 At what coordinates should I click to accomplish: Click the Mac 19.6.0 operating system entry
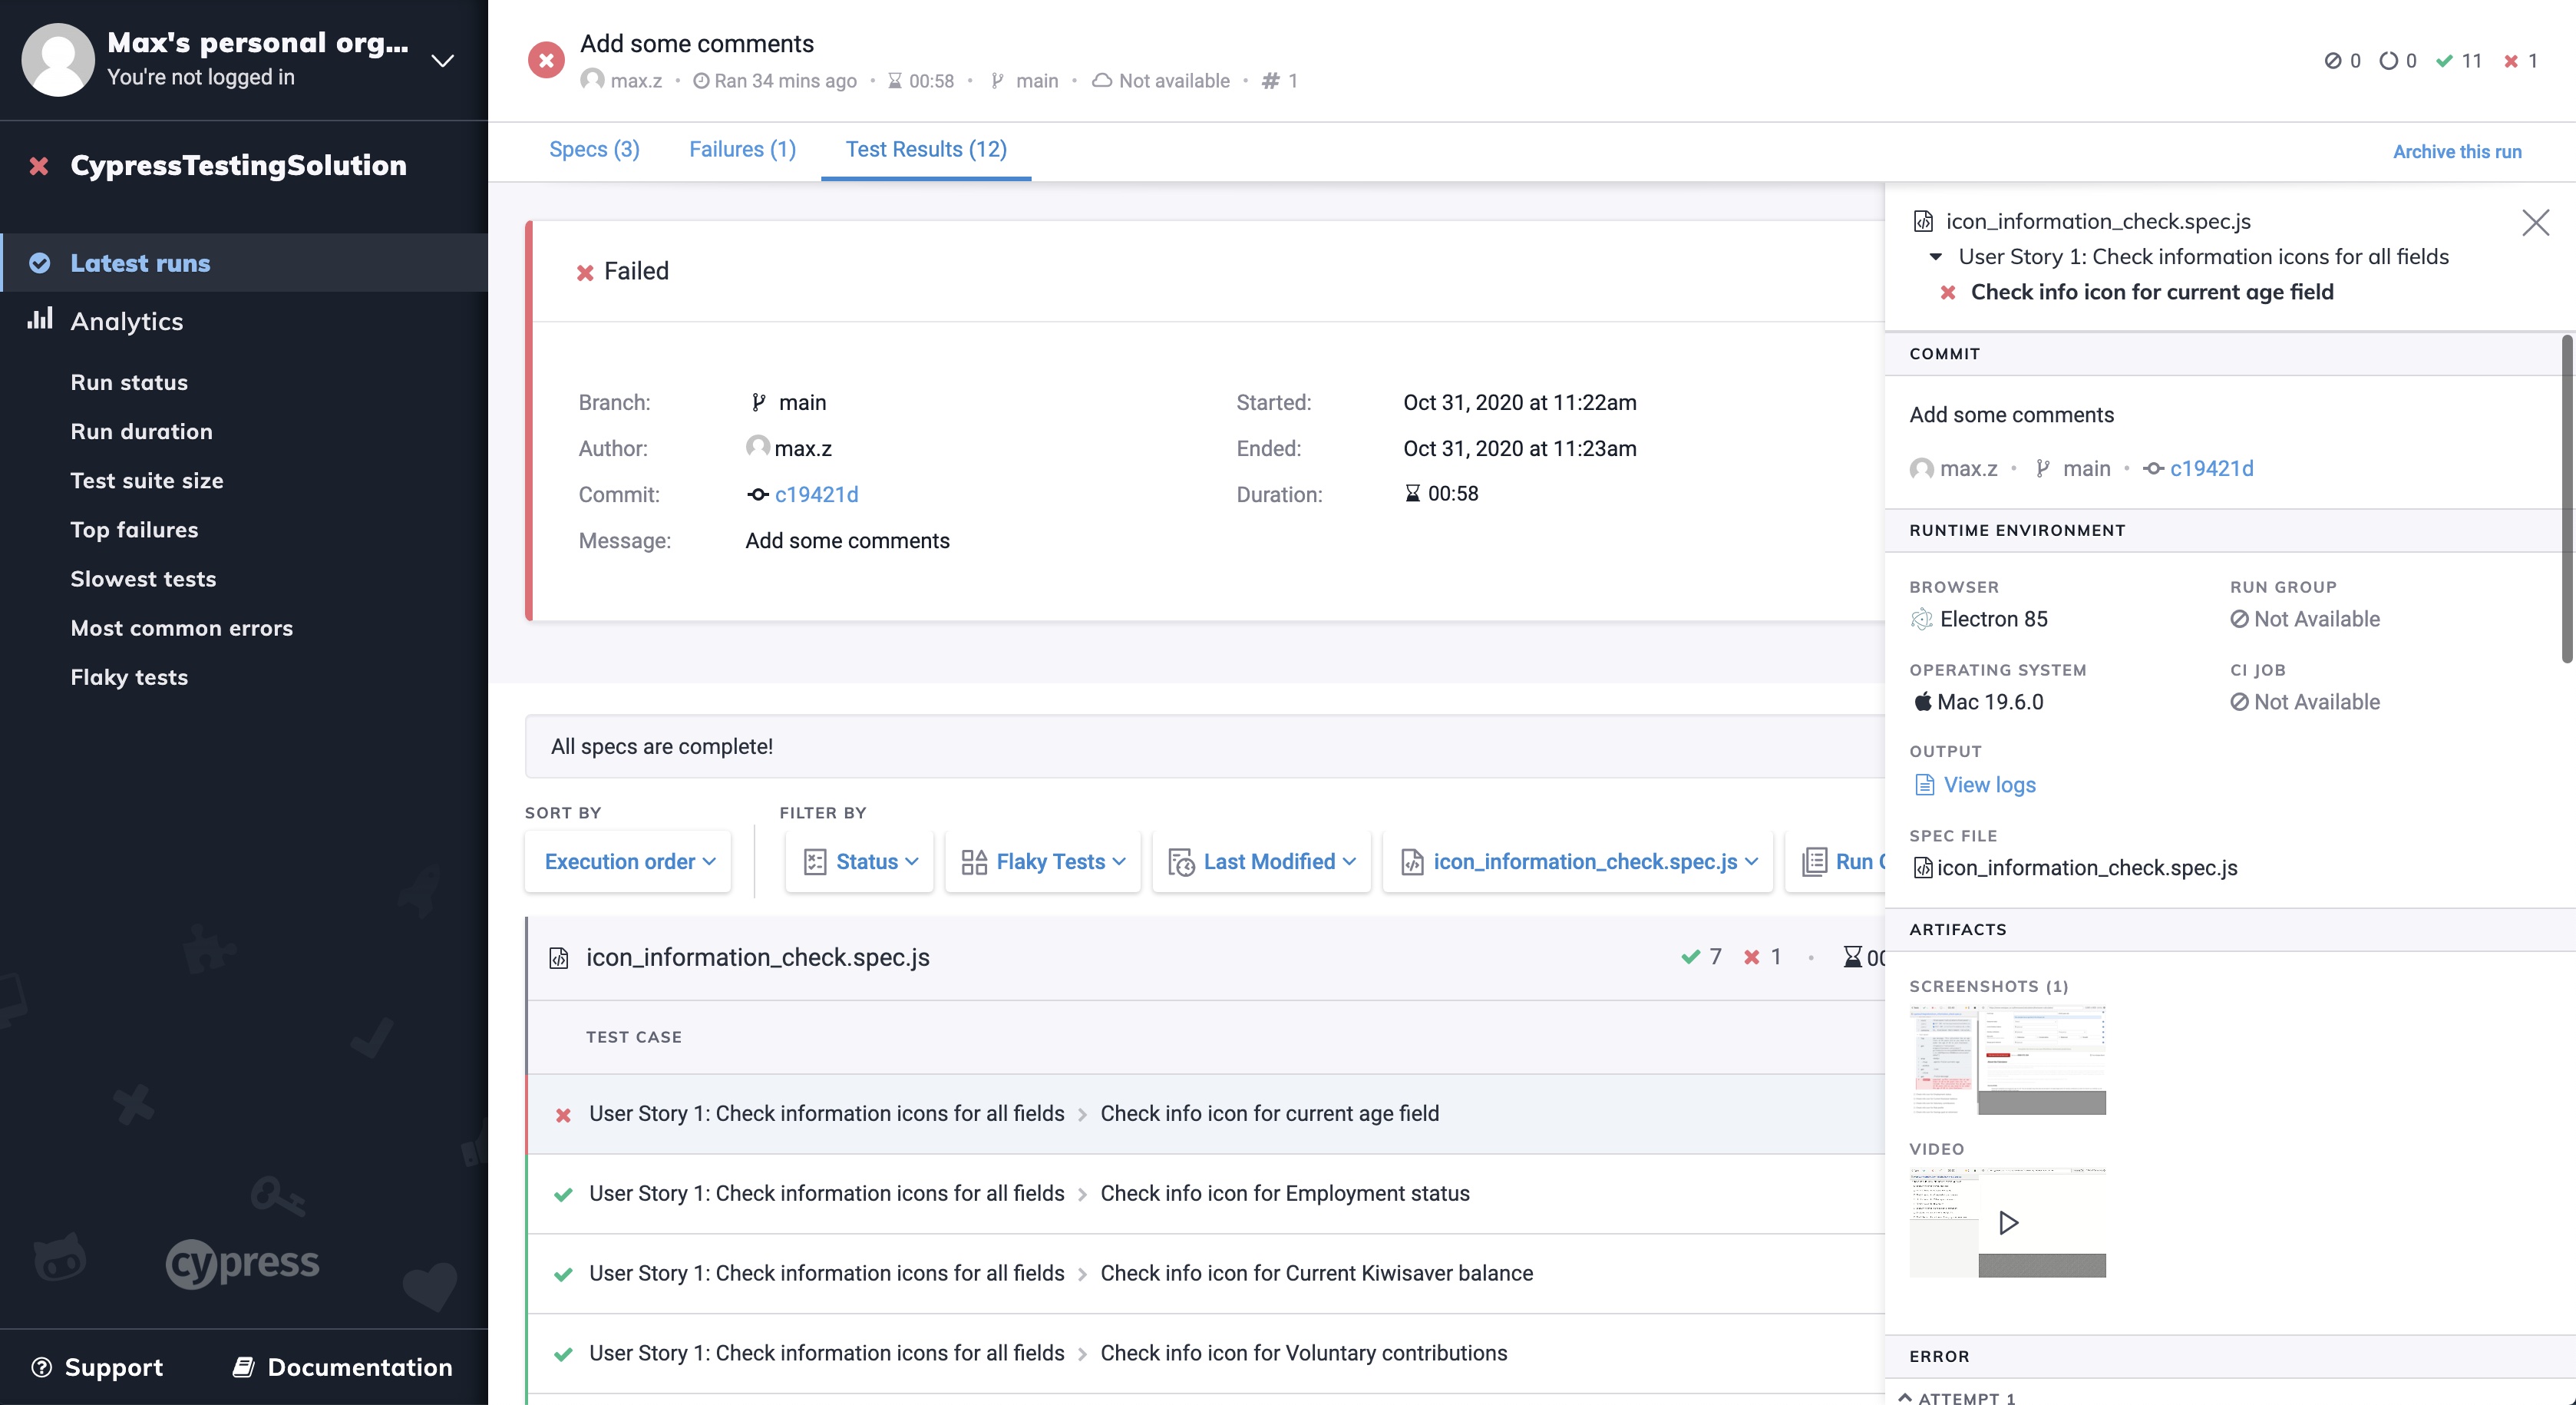tap(1977, 702)
